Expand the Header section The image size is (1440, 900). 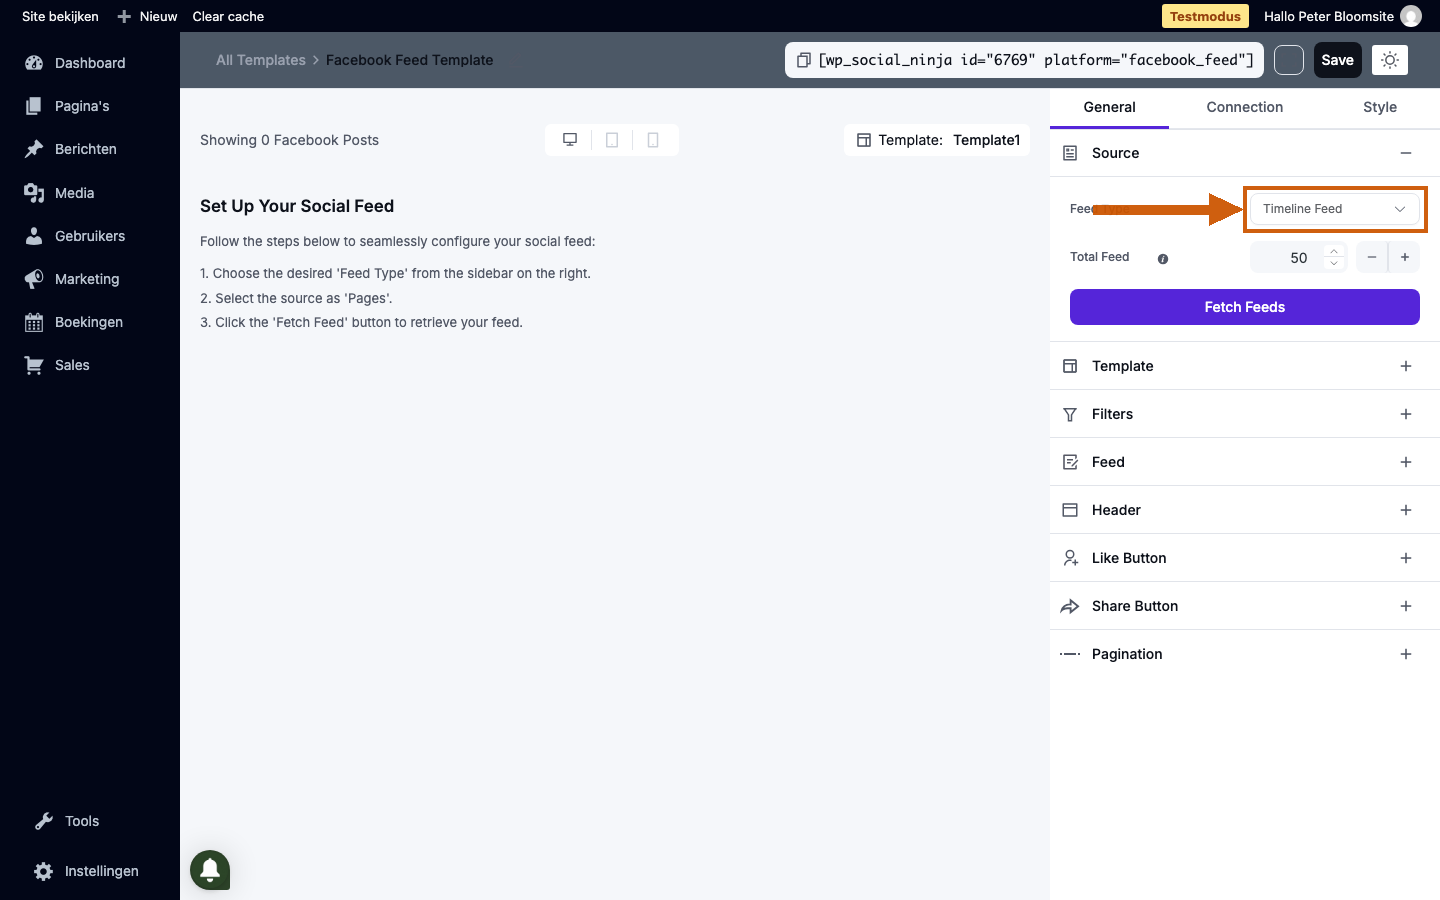coord(1406,510)
